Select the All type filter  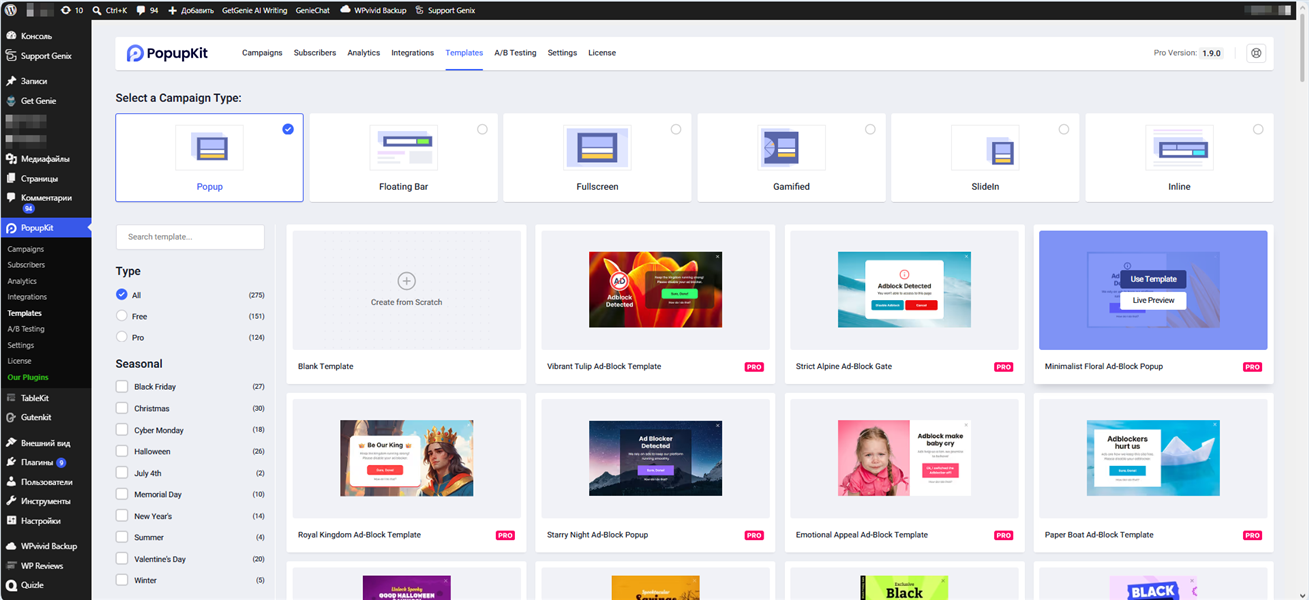tap(122, 295)
